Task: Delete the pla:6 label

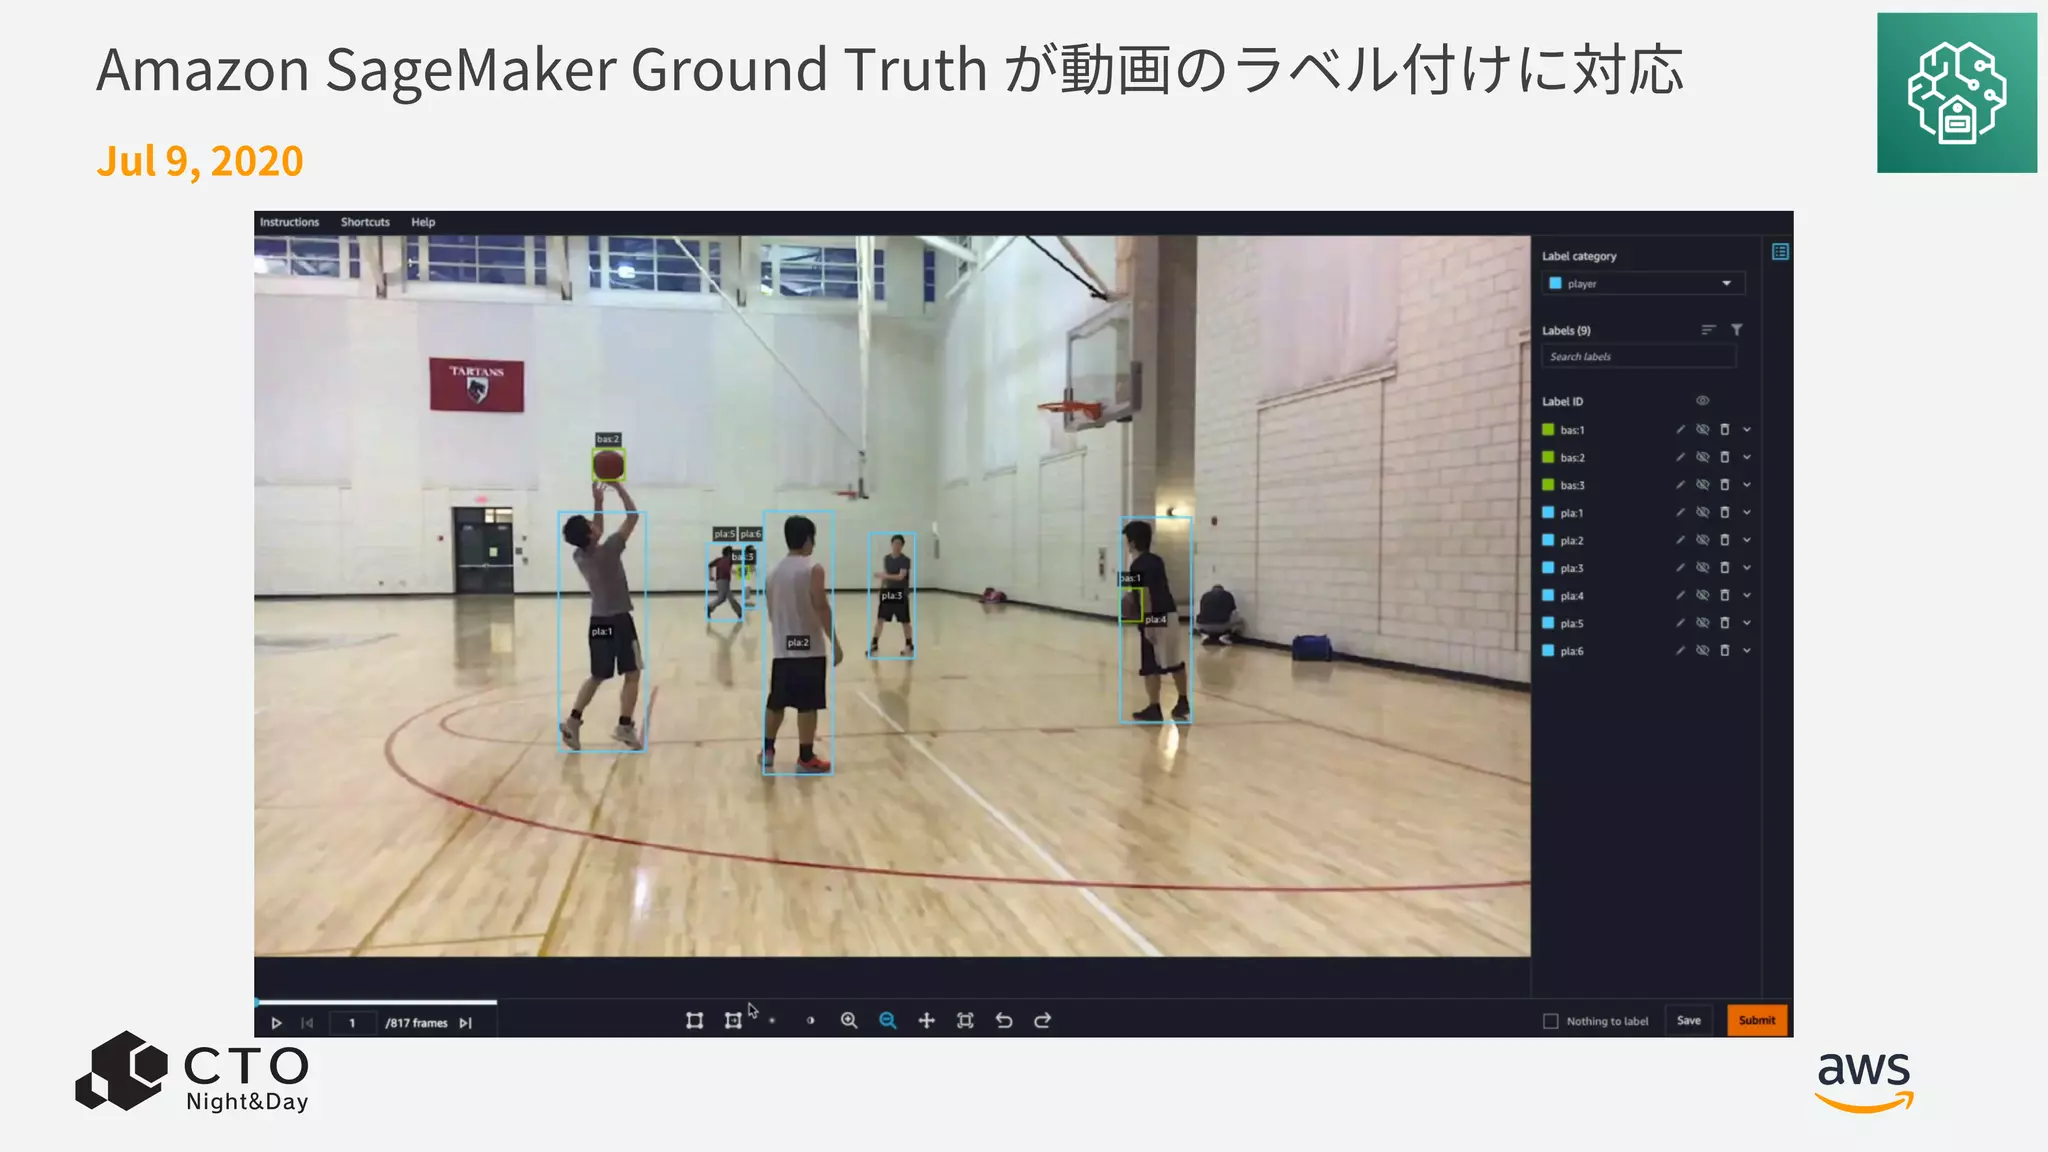Action: pyautogui.click(x=1724, y=651)
